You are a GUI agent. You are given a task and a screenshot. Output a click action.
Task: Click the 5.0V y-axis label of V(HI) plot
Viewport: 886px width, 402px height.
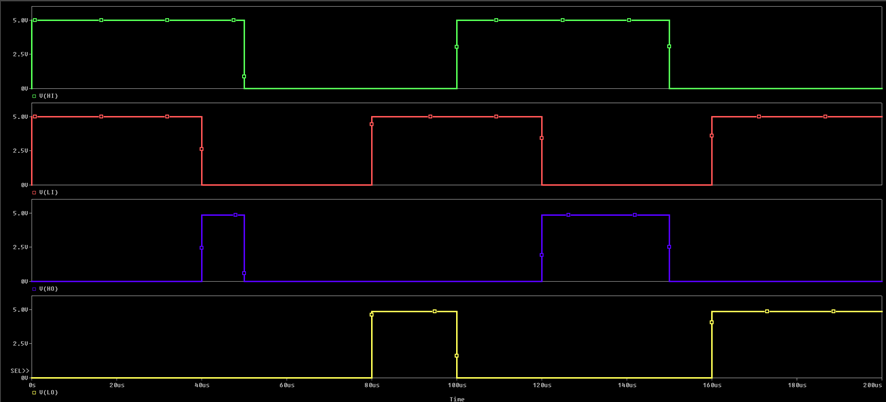19,20
